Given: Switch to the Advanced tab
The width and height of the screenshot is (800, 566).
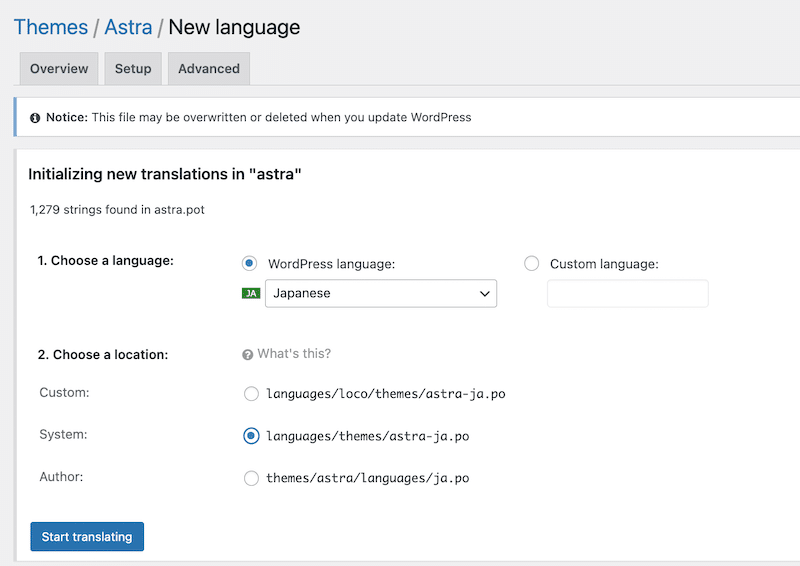Looking at the screenshot, I should 209,68.
